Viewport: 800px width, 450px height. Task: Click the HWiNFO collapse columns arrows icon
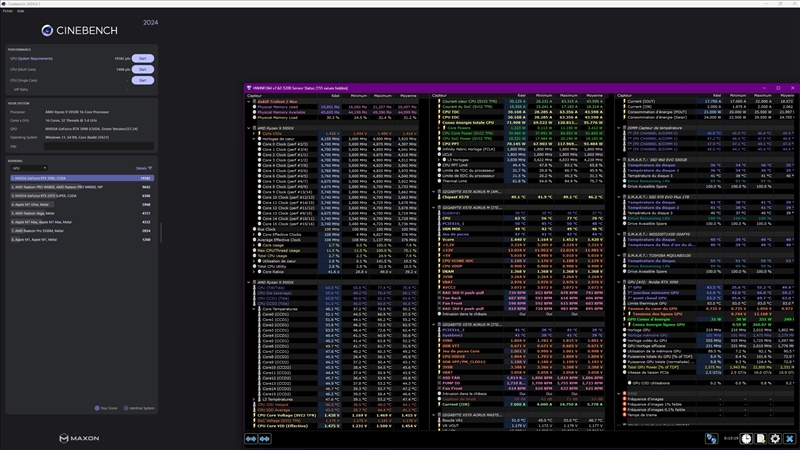click(265, 438)
